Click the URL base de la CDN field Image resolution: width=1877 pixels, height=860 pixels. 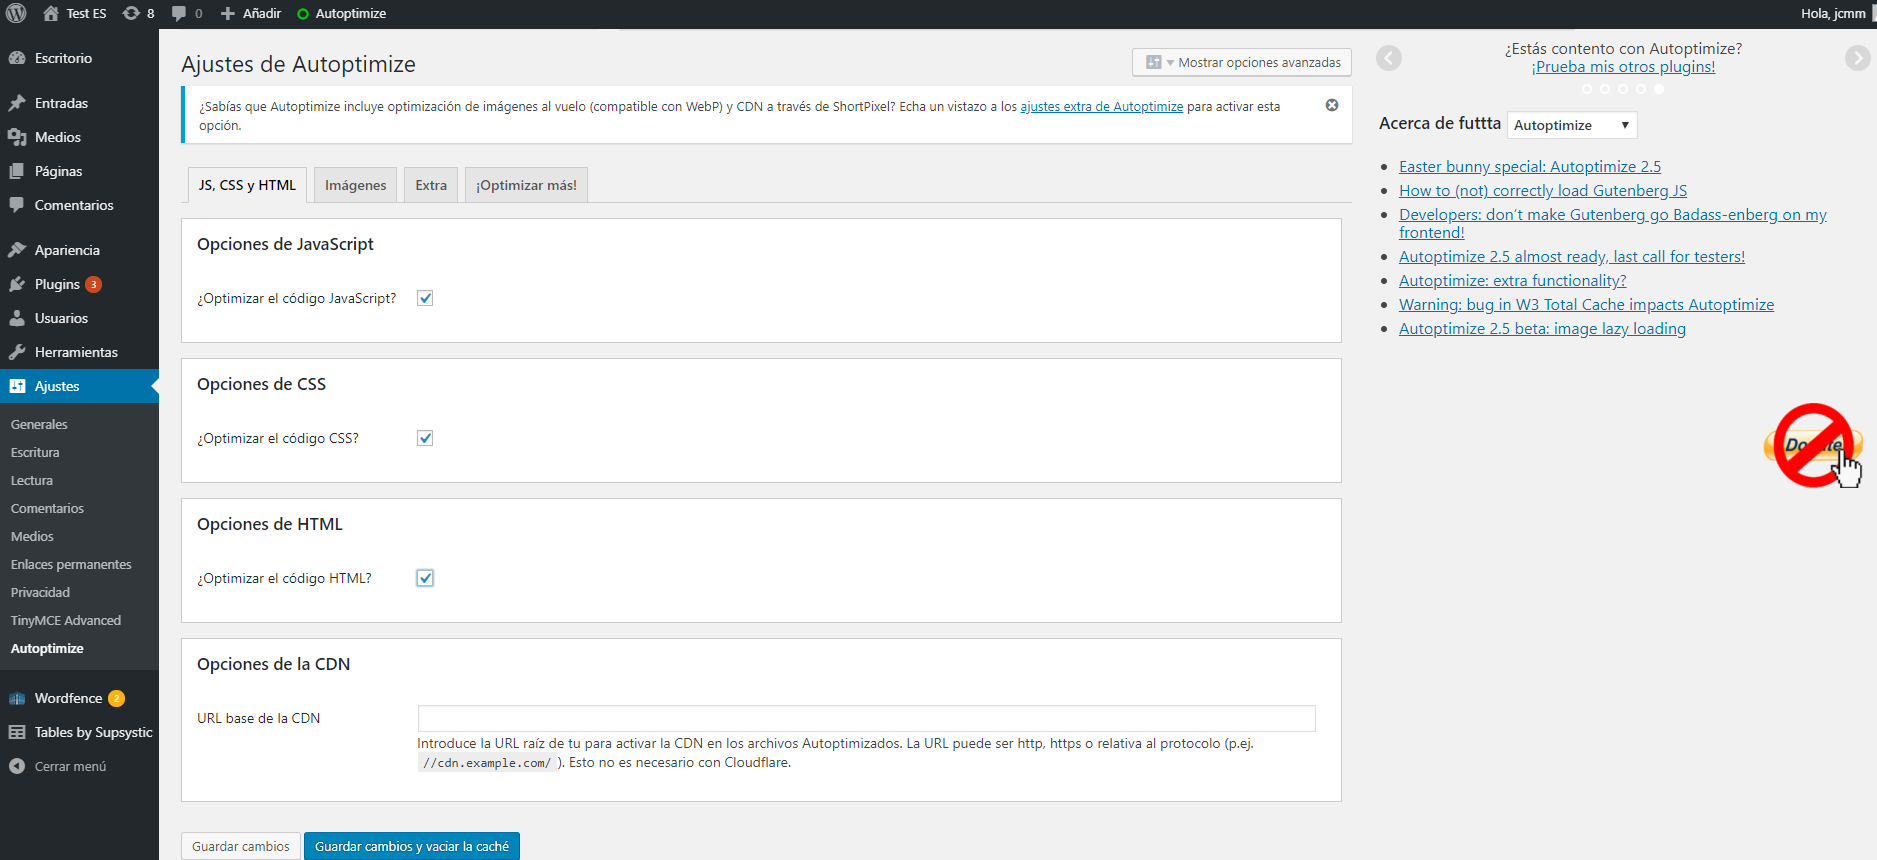coord(866,718)
